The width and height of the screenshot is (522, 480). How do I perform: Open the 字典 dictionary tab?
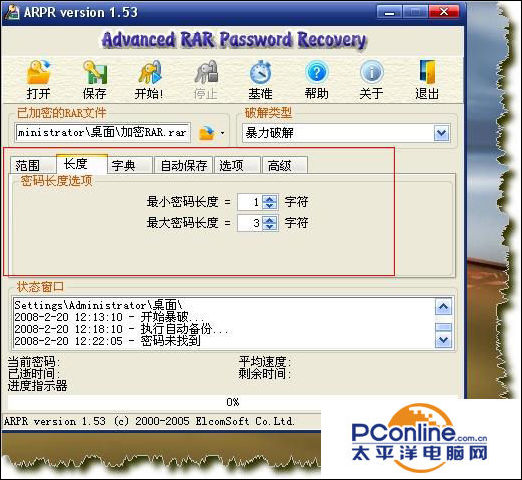point(129,165)
